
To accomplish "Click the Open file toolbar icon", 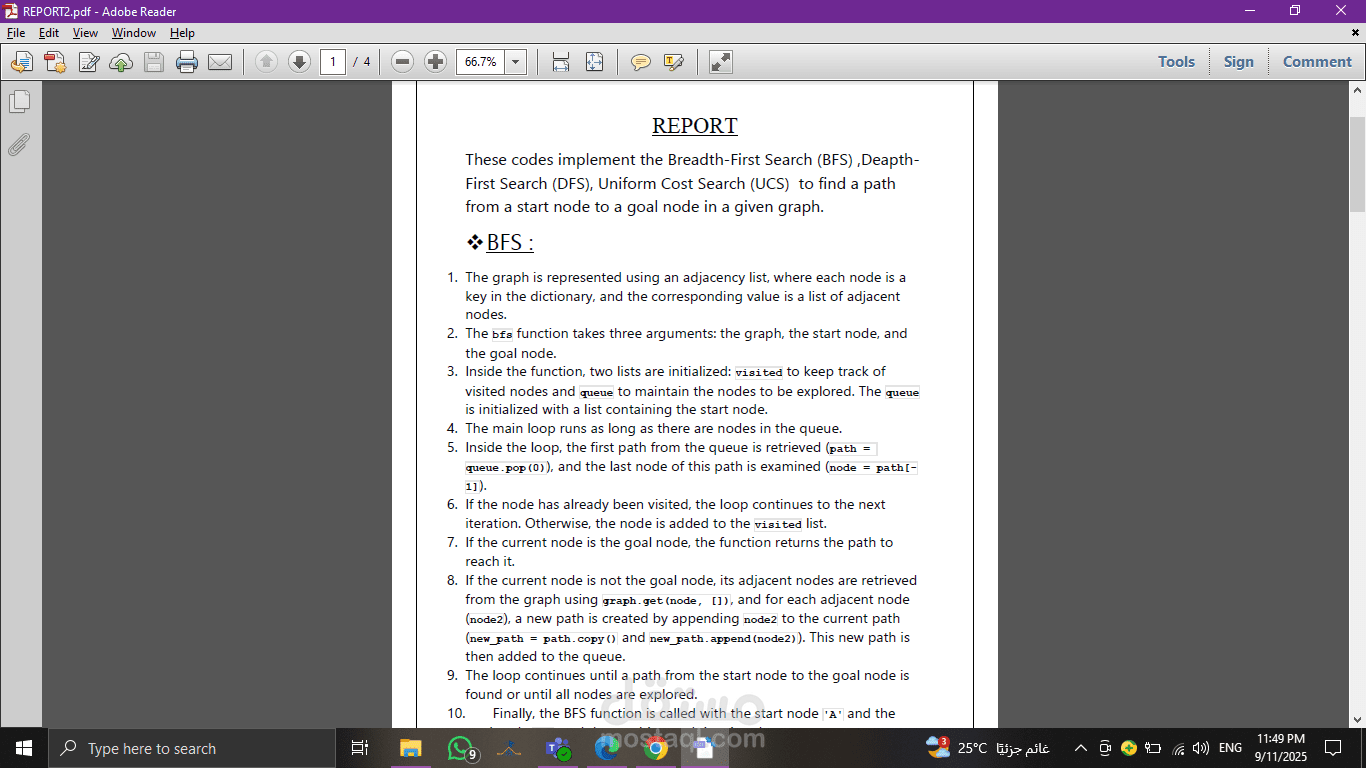I will point(21,62).
